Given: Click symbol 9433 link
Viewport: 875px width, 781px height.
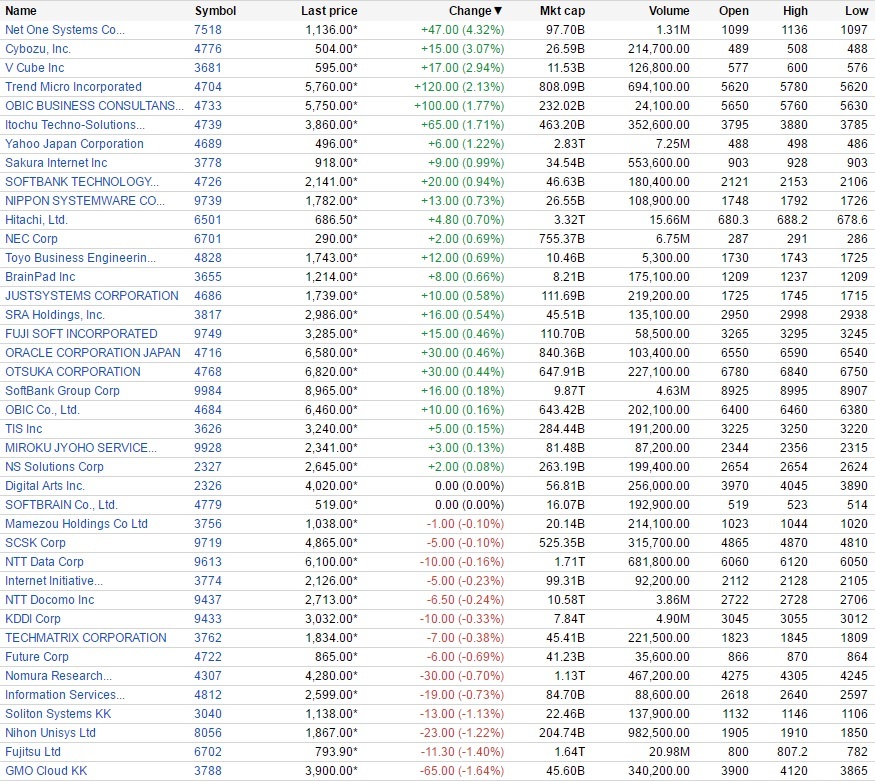Looking at the screenshot, I should click(x=208, y=618).
